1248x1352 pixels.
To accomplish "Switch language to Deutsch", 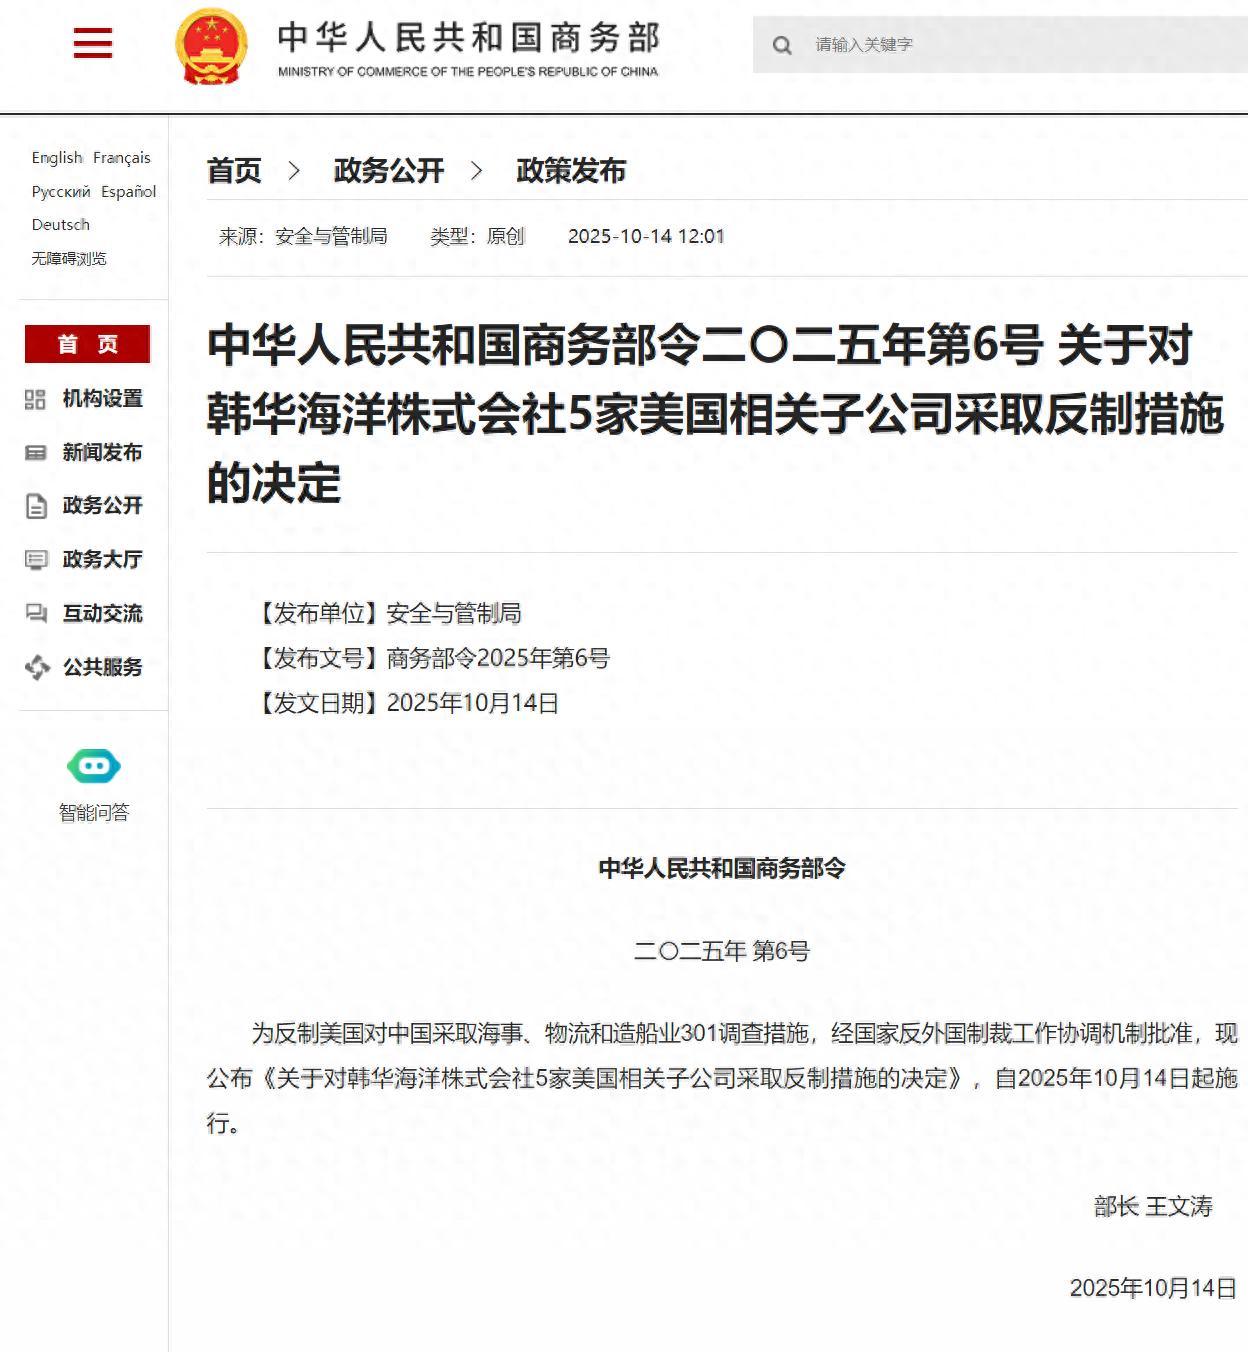I will [61, 225].
